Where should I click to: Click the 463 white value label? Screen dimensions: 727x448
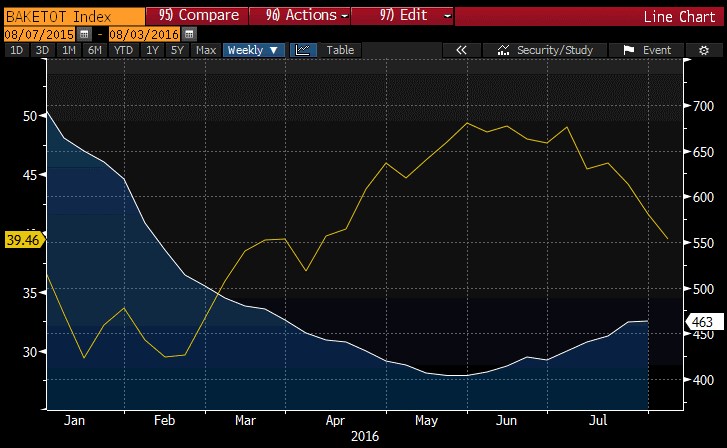[703, 321]
